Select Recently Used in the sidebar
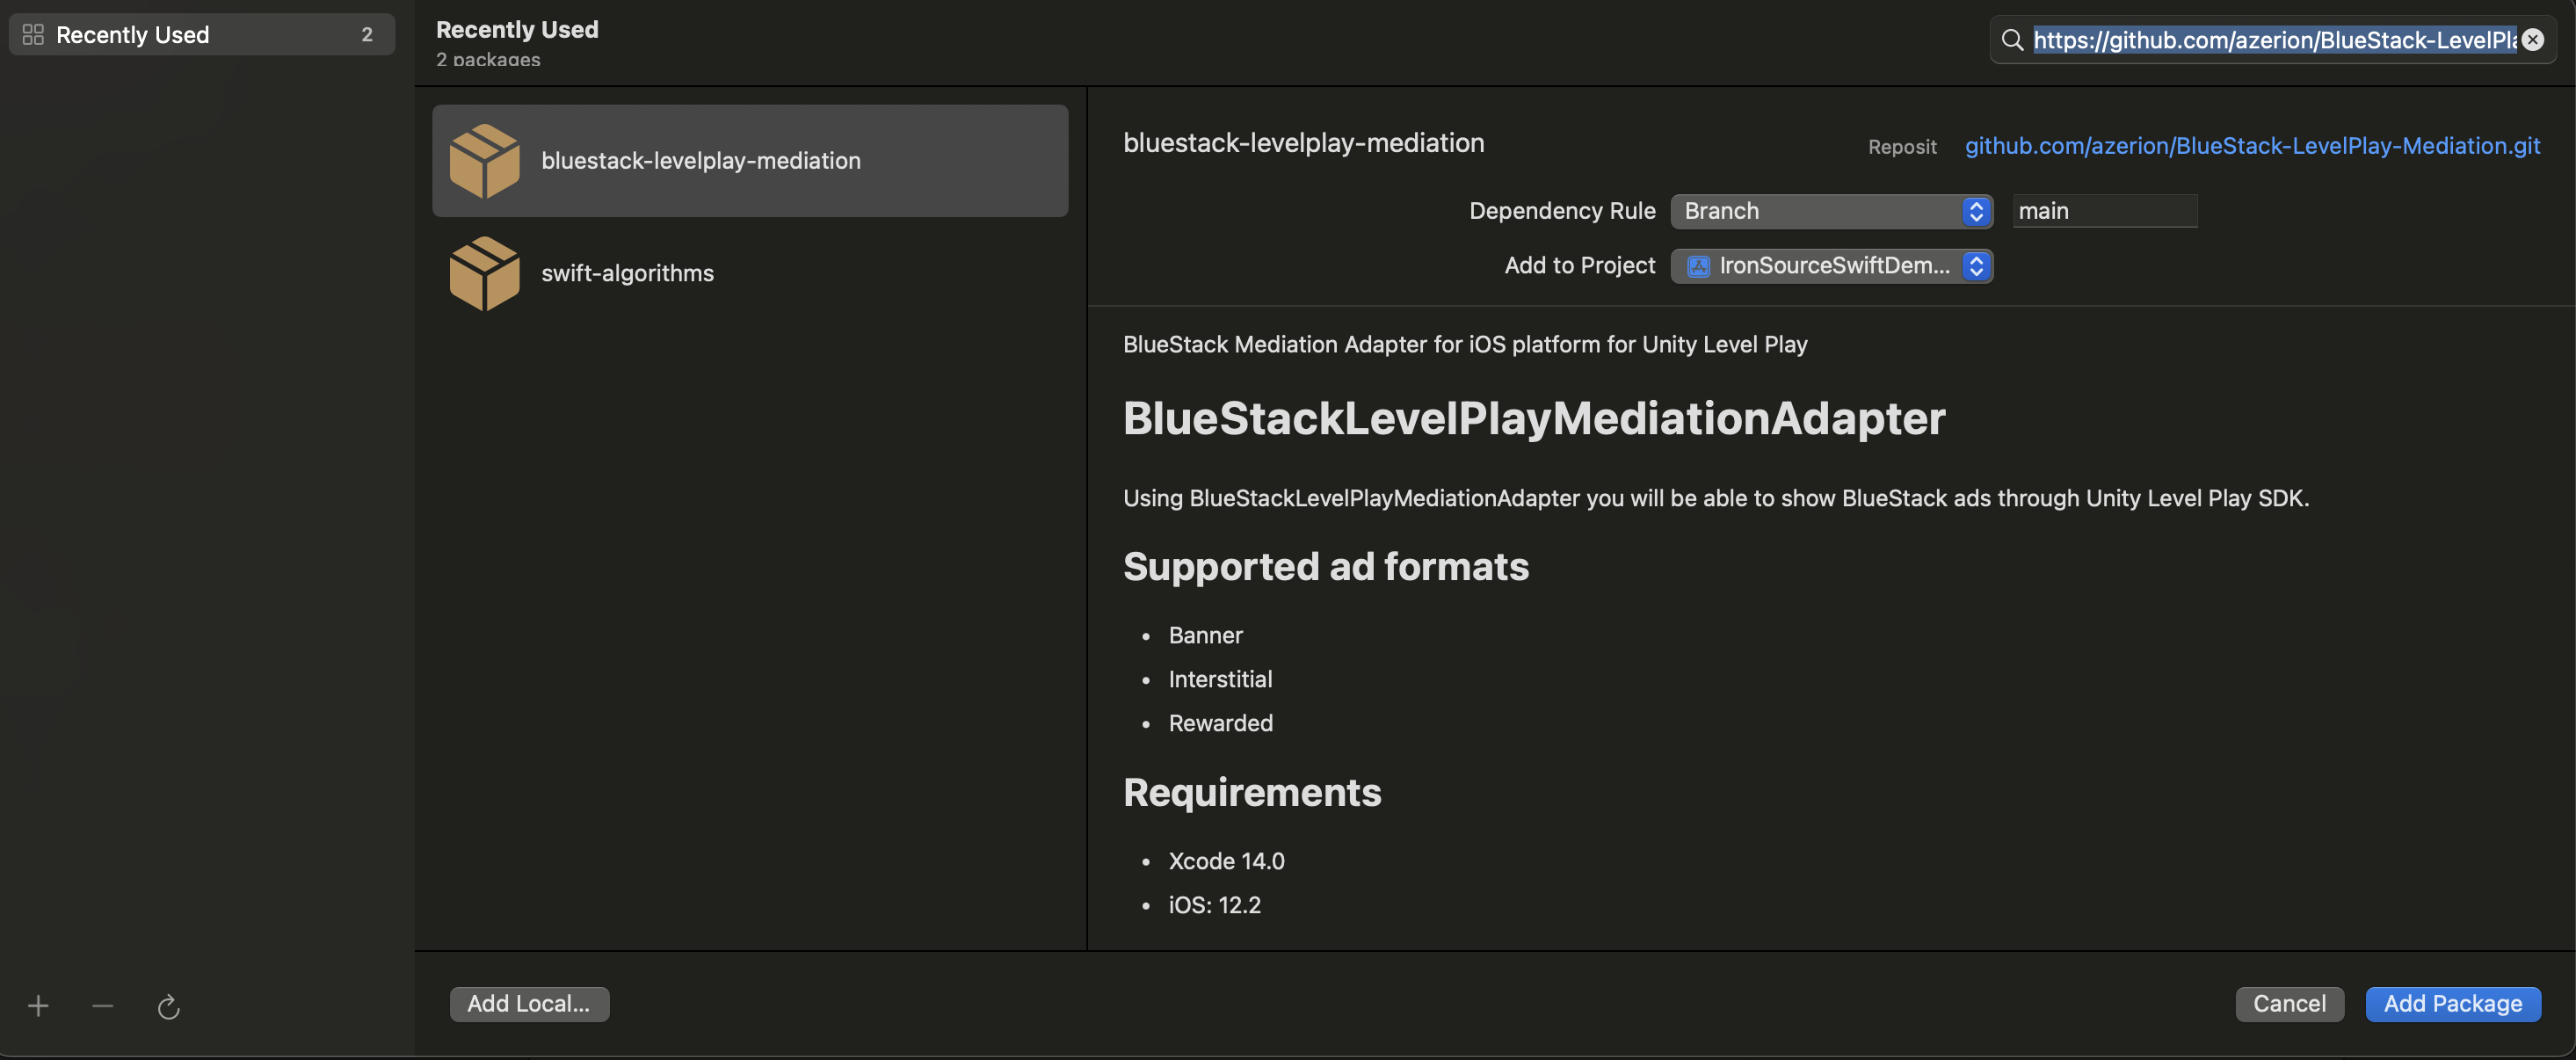This screenshot has width=2576, height=1060. point(202,35)
